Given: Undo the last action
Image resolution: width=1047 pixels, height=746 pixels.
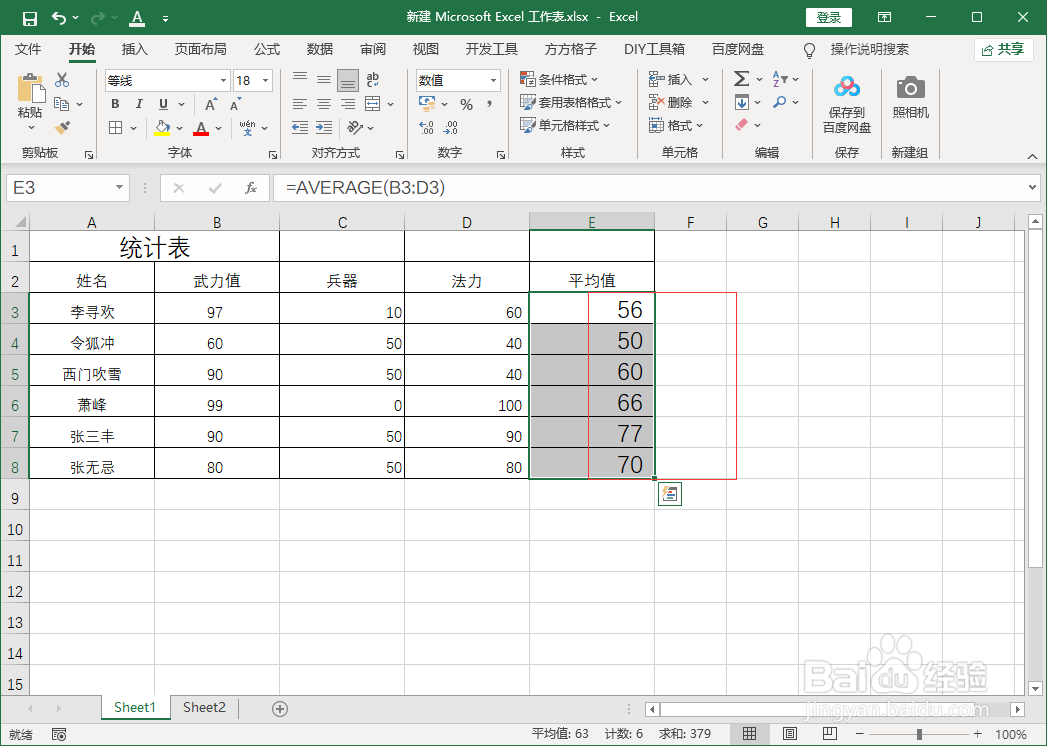Looking at the screenshot, I should [59, 18].
